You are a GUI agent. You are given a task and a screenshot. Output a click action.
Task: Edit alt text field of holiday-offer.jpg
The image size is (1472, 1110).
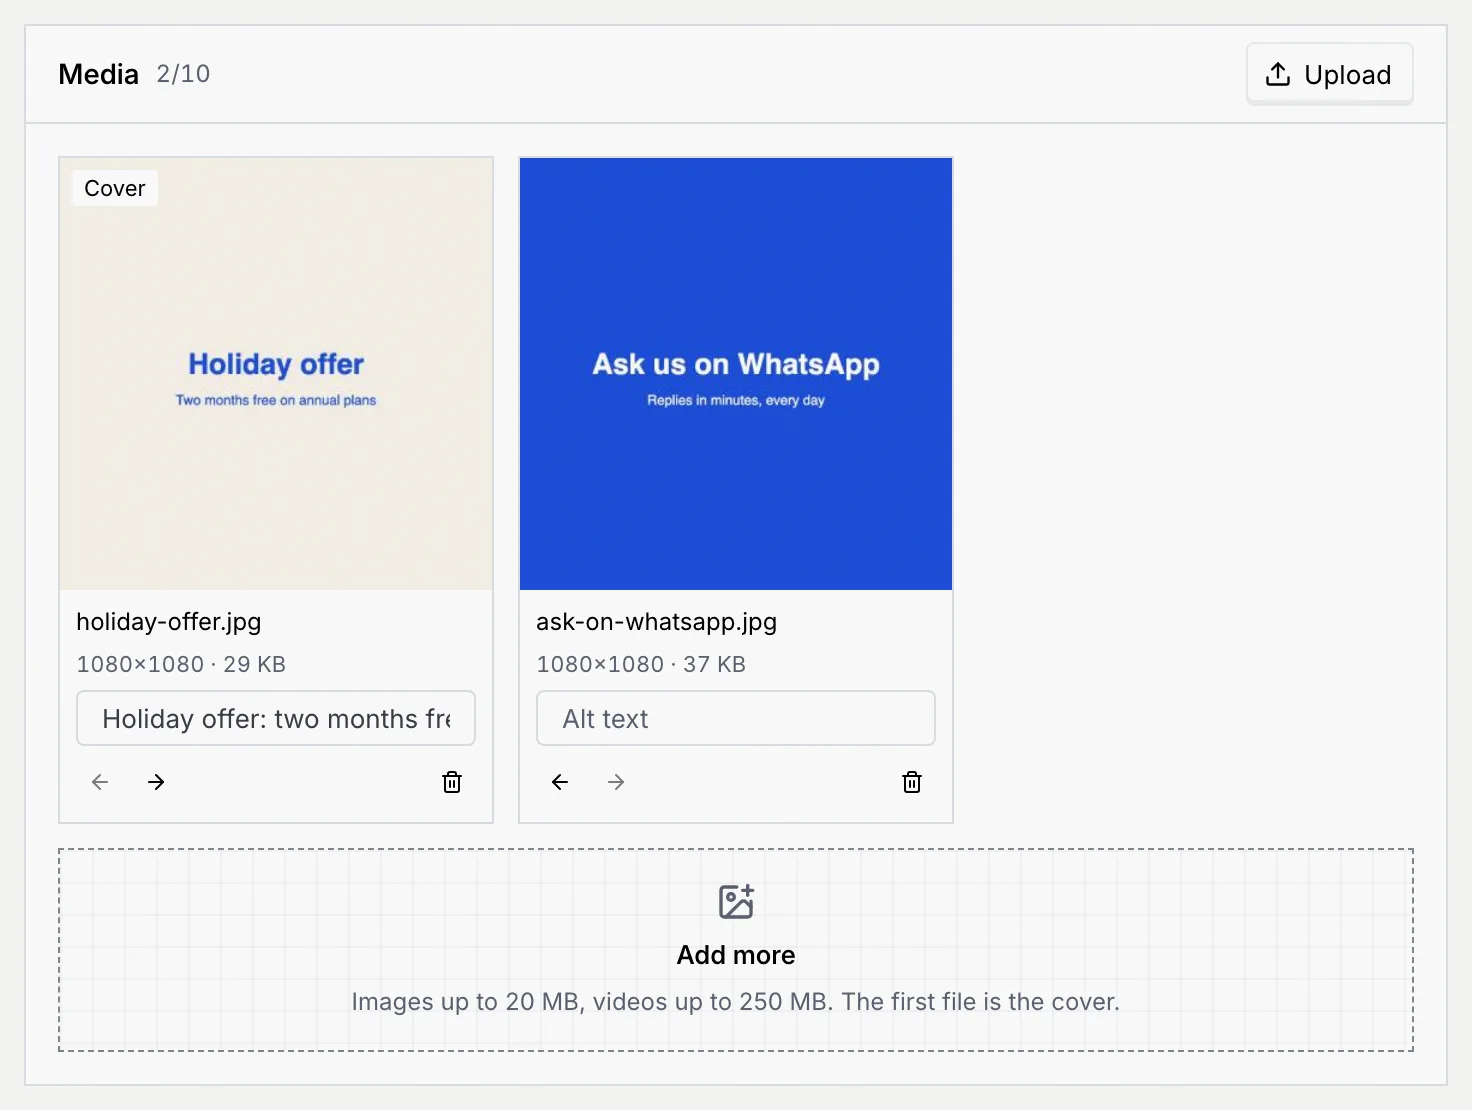[276, 718]
